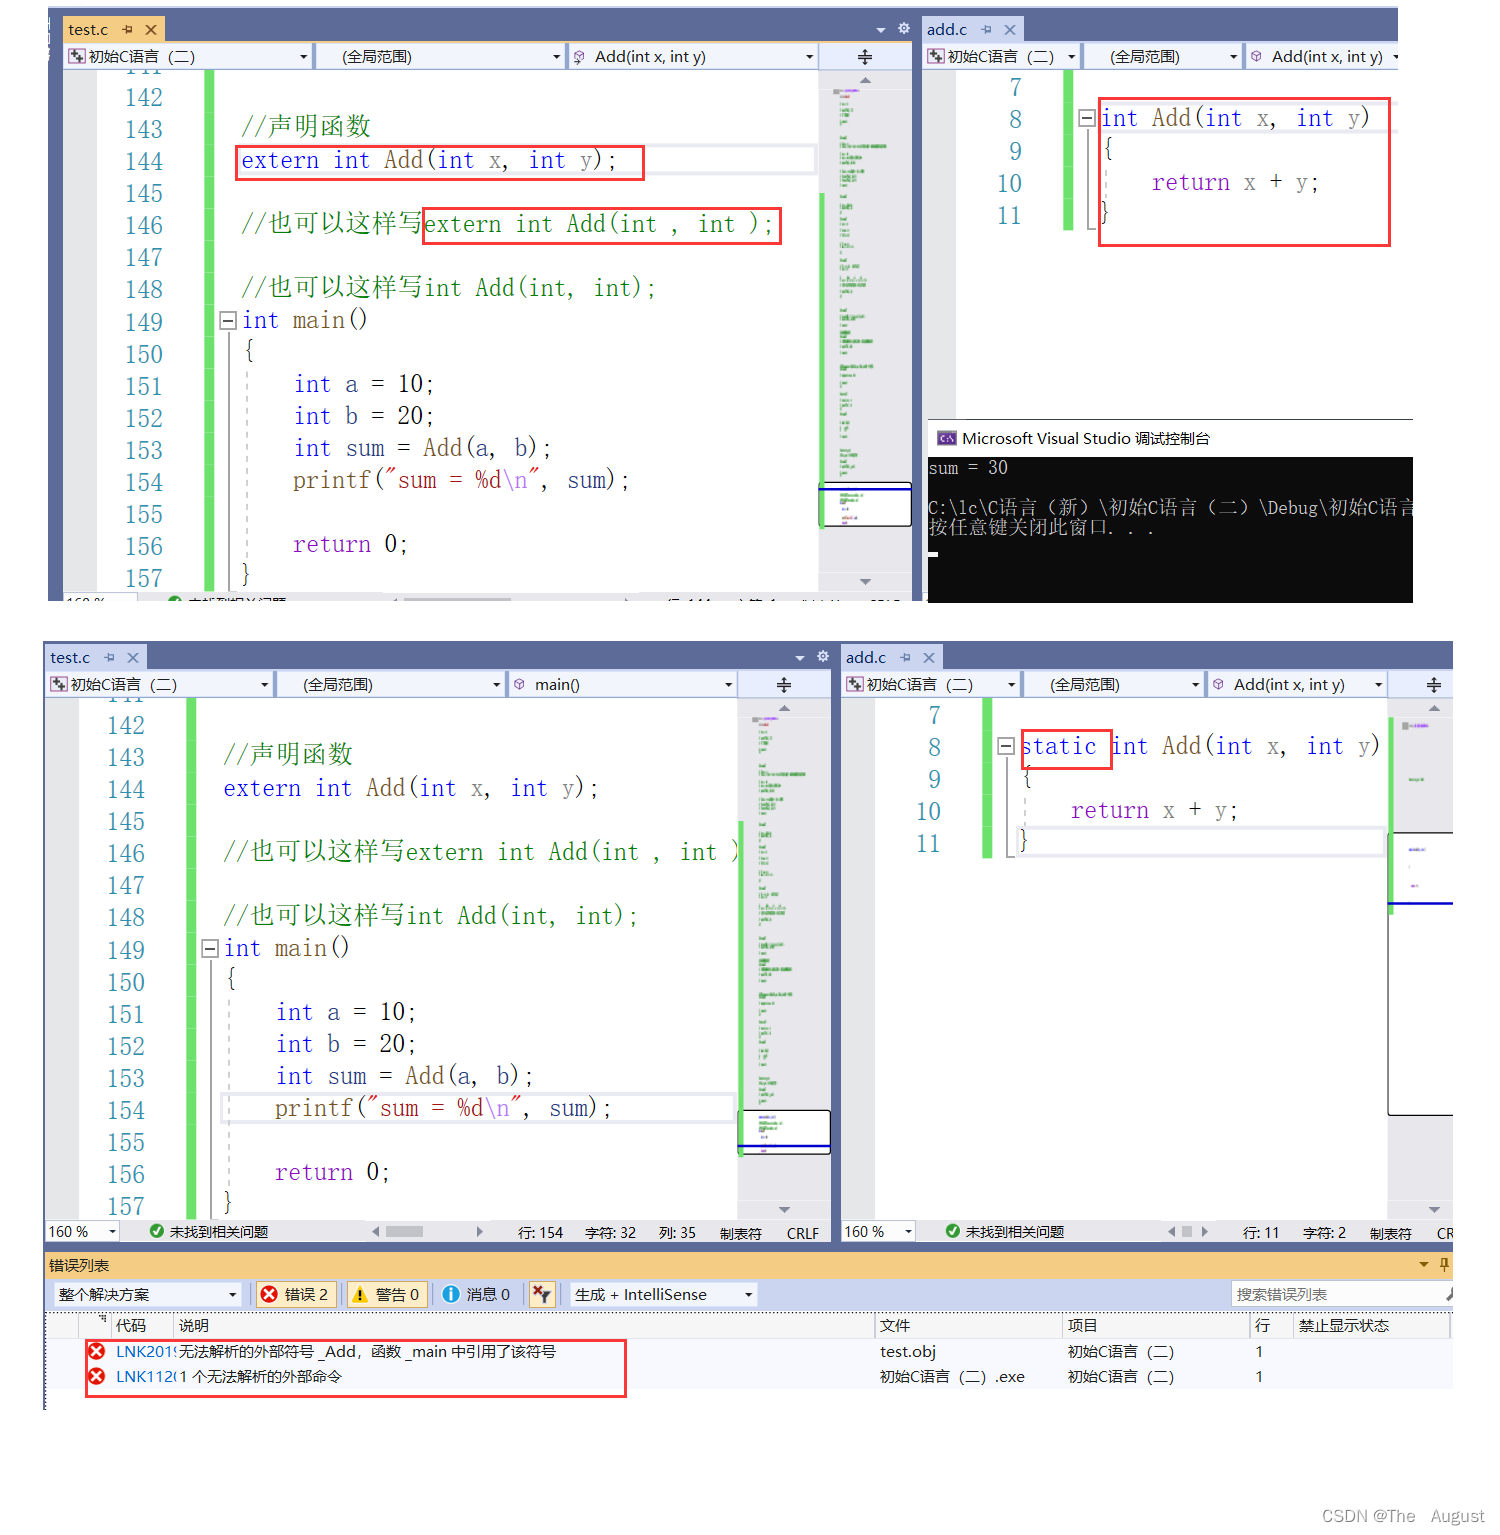The image size is (1500, 1535).
Task: Collapse main() outline in upper test.c editor
Action: 227,320
